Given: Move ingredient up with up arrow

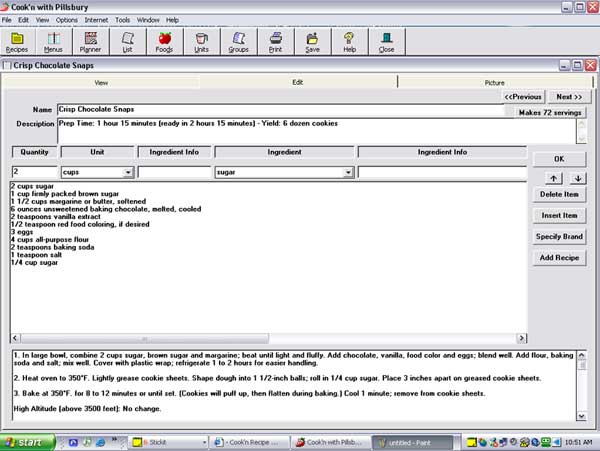Looking at the screenshot, I should [x=554, y=178].
